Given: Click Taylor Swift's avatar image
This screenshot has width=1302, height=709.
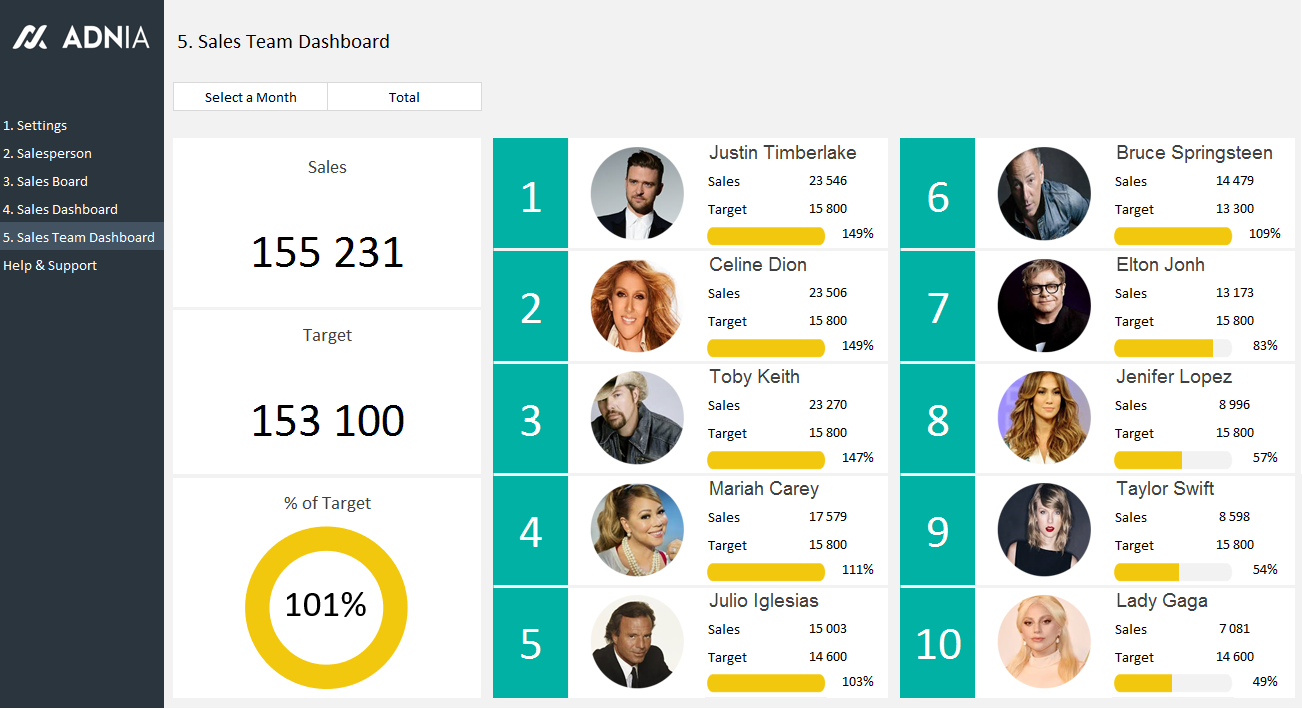Looking at the screenshot, I should point(1044,530).
